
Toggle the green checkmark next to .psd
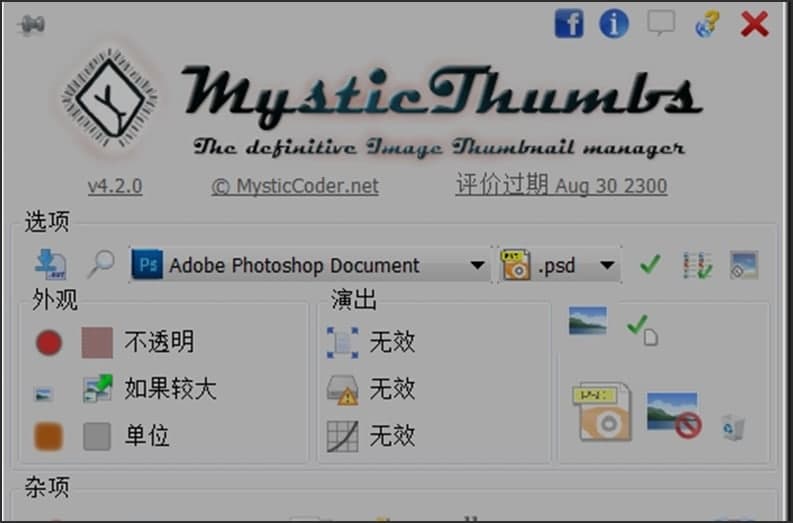click(651, 265)
